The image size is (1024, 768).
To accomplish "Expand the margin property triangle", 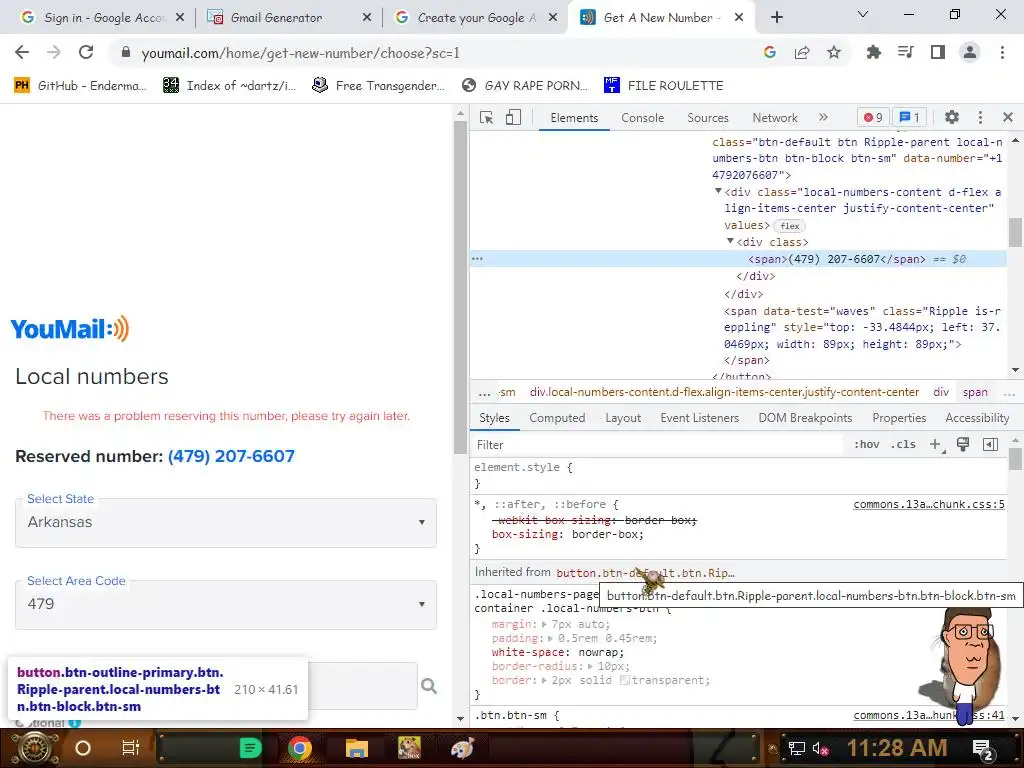I will 545,624.
